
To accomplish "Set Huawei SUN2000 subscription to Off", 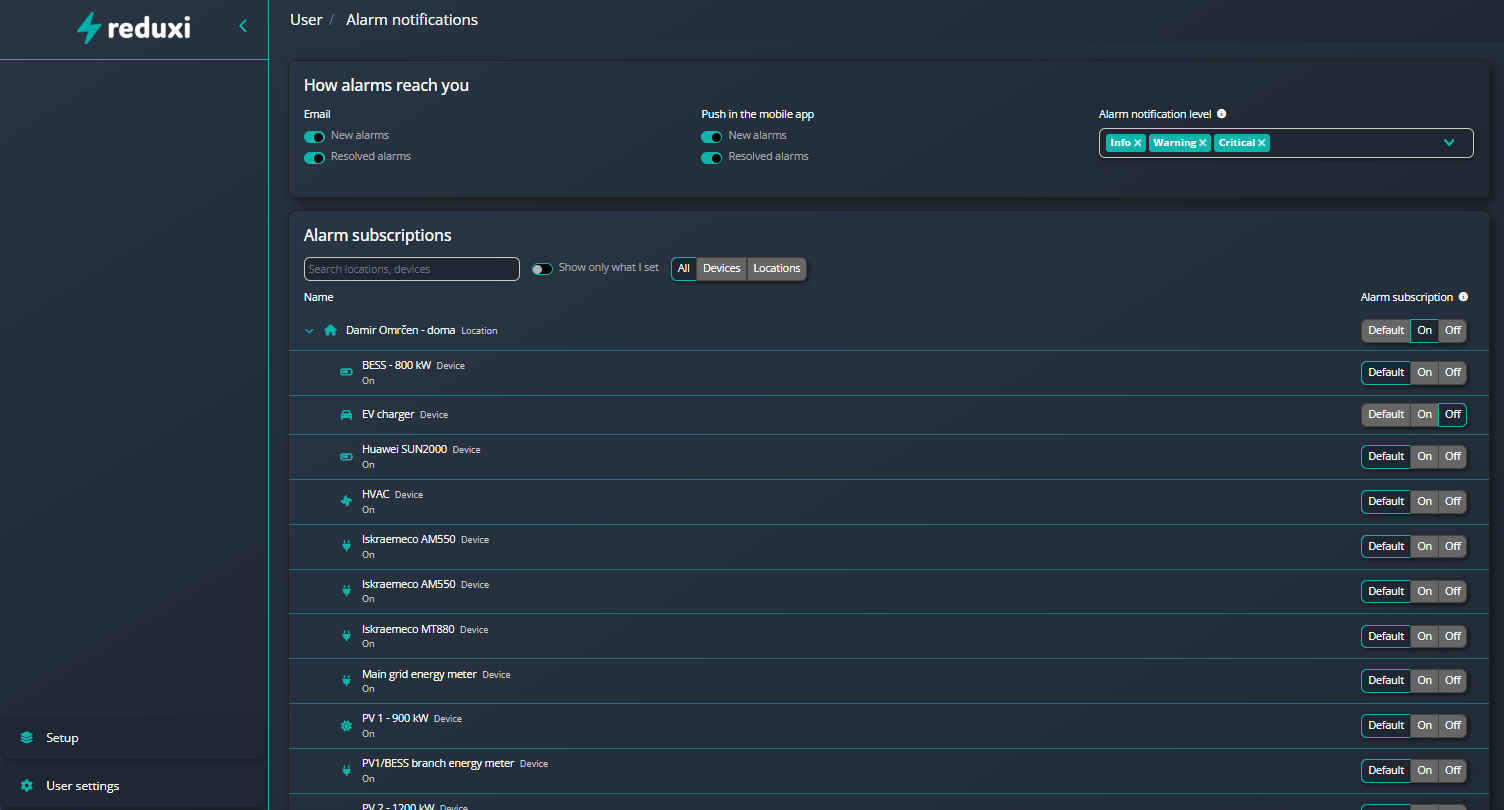I will pyautogui.click(x=1453, y=456).
